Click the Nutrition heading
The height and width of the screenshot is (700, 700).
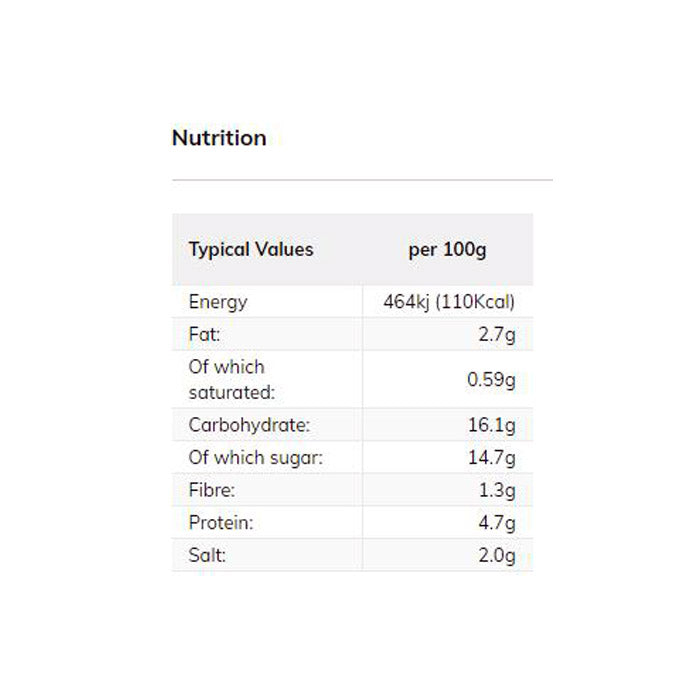click(219, 138)
